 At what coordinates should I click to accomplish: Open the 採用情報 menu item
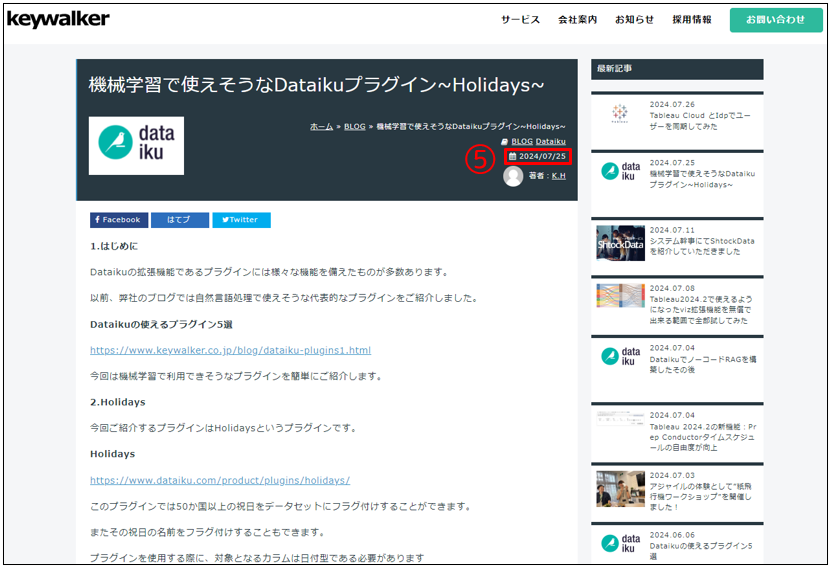click(691, 20)
